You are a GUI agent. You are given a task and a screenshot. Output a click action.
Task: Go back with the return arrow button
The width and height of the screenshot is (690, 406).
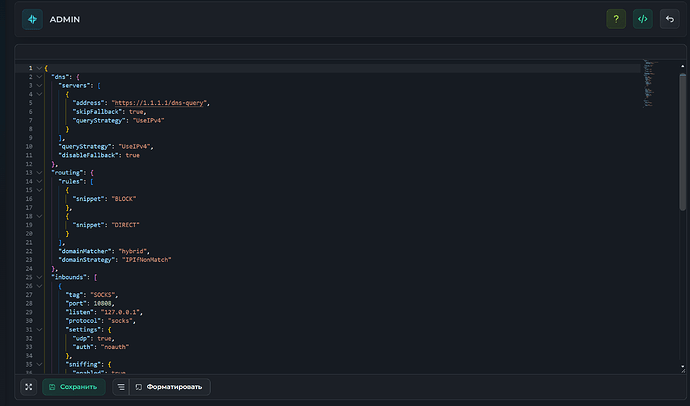tap(669, 19)
